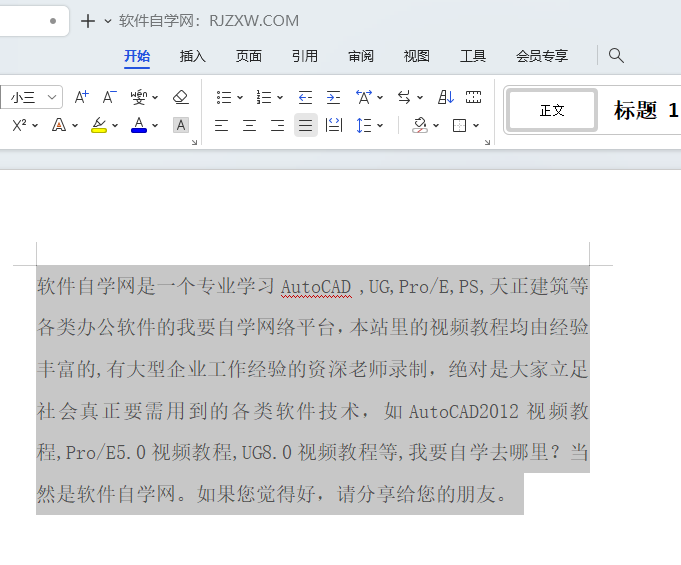Click the distributed alignment icon
Viewport: 681px width, 565px height.
click(334, 126)
